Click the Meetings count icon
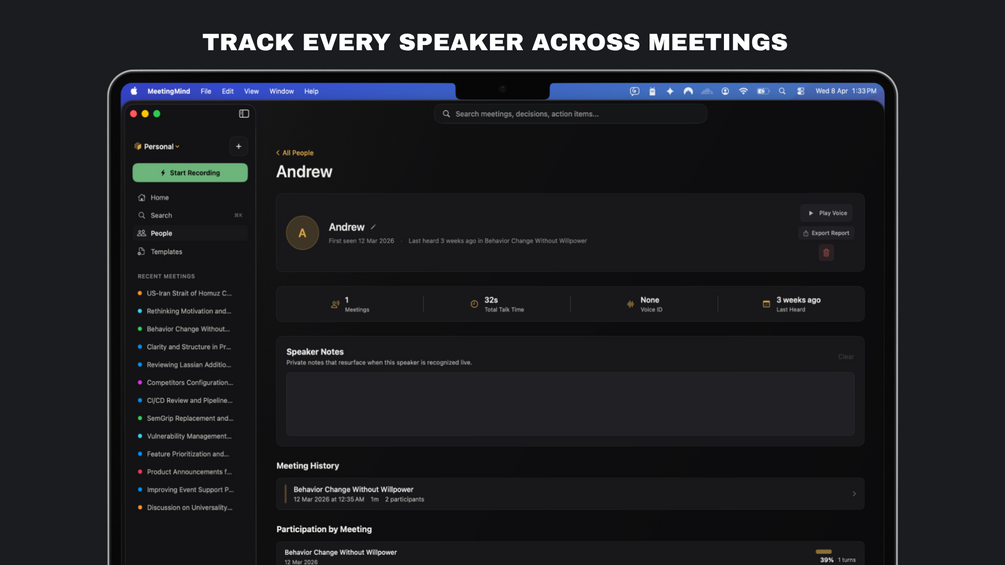1005x565 pixels. [x=335, y=304]
